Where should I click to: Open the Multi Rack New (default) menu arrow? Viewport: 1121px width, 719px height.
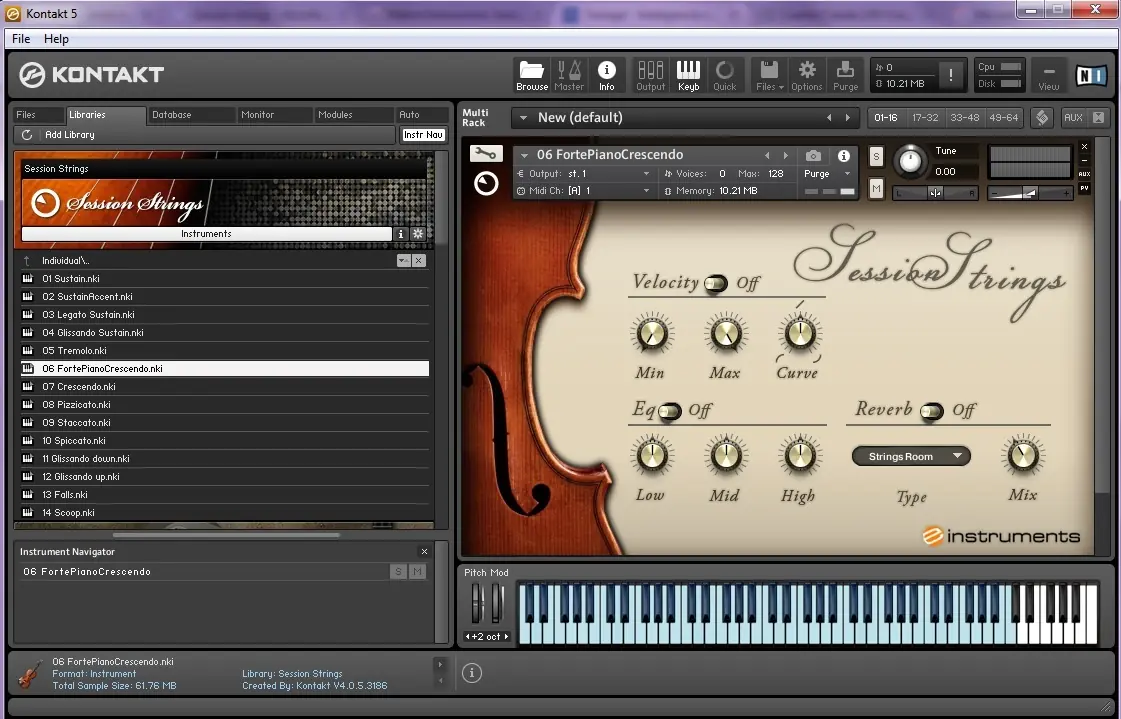(x=523, y=118)
